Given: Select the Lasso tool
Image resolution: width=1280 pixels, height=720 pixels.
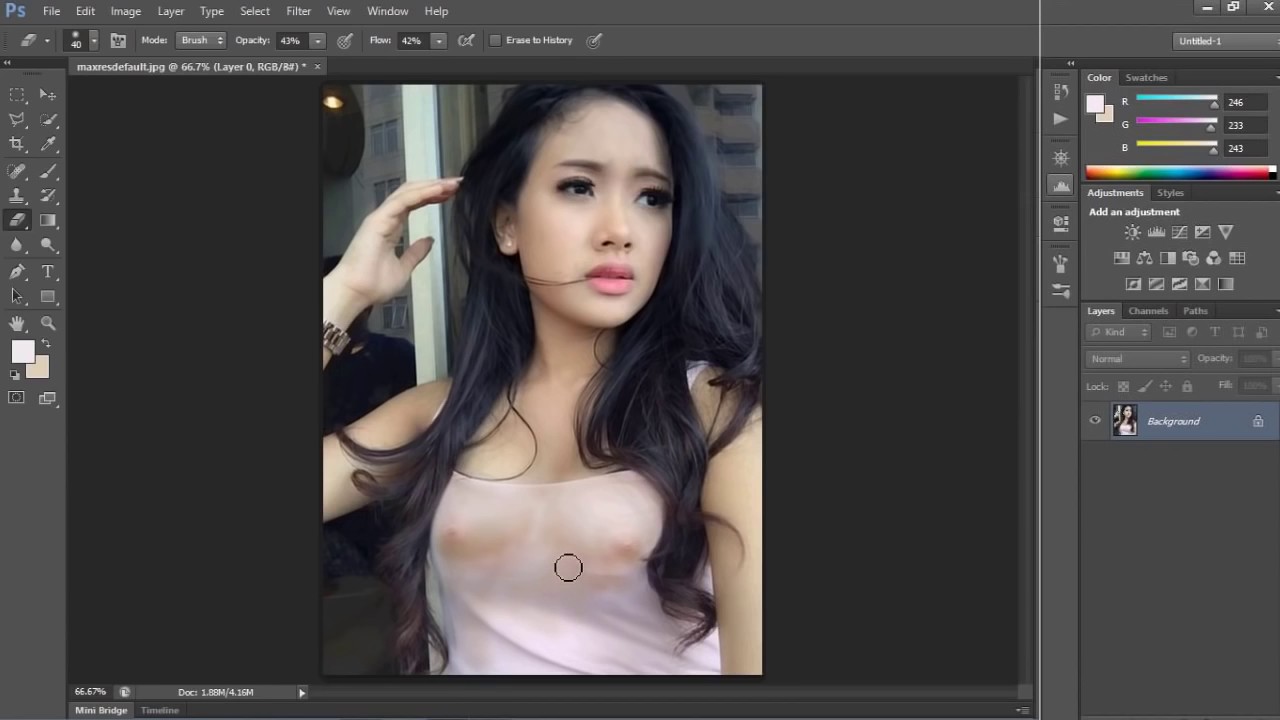Looking at the screenshot, I should click(x=17, y=119).
